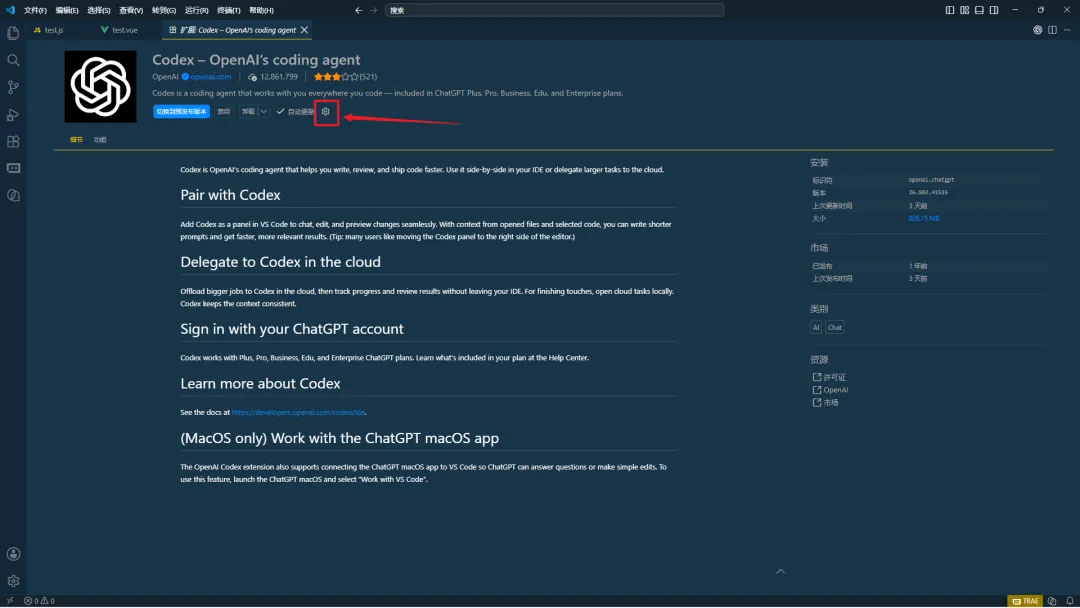Open the 文件(F) menu
The height and width of the screenshot is (608, 1080).
pyautogui.click(x=35, y=10)
